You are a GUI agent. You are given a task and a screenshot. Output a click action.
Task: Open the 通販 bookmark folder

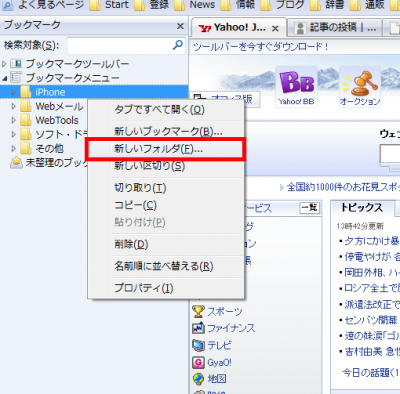pos(368,5)
